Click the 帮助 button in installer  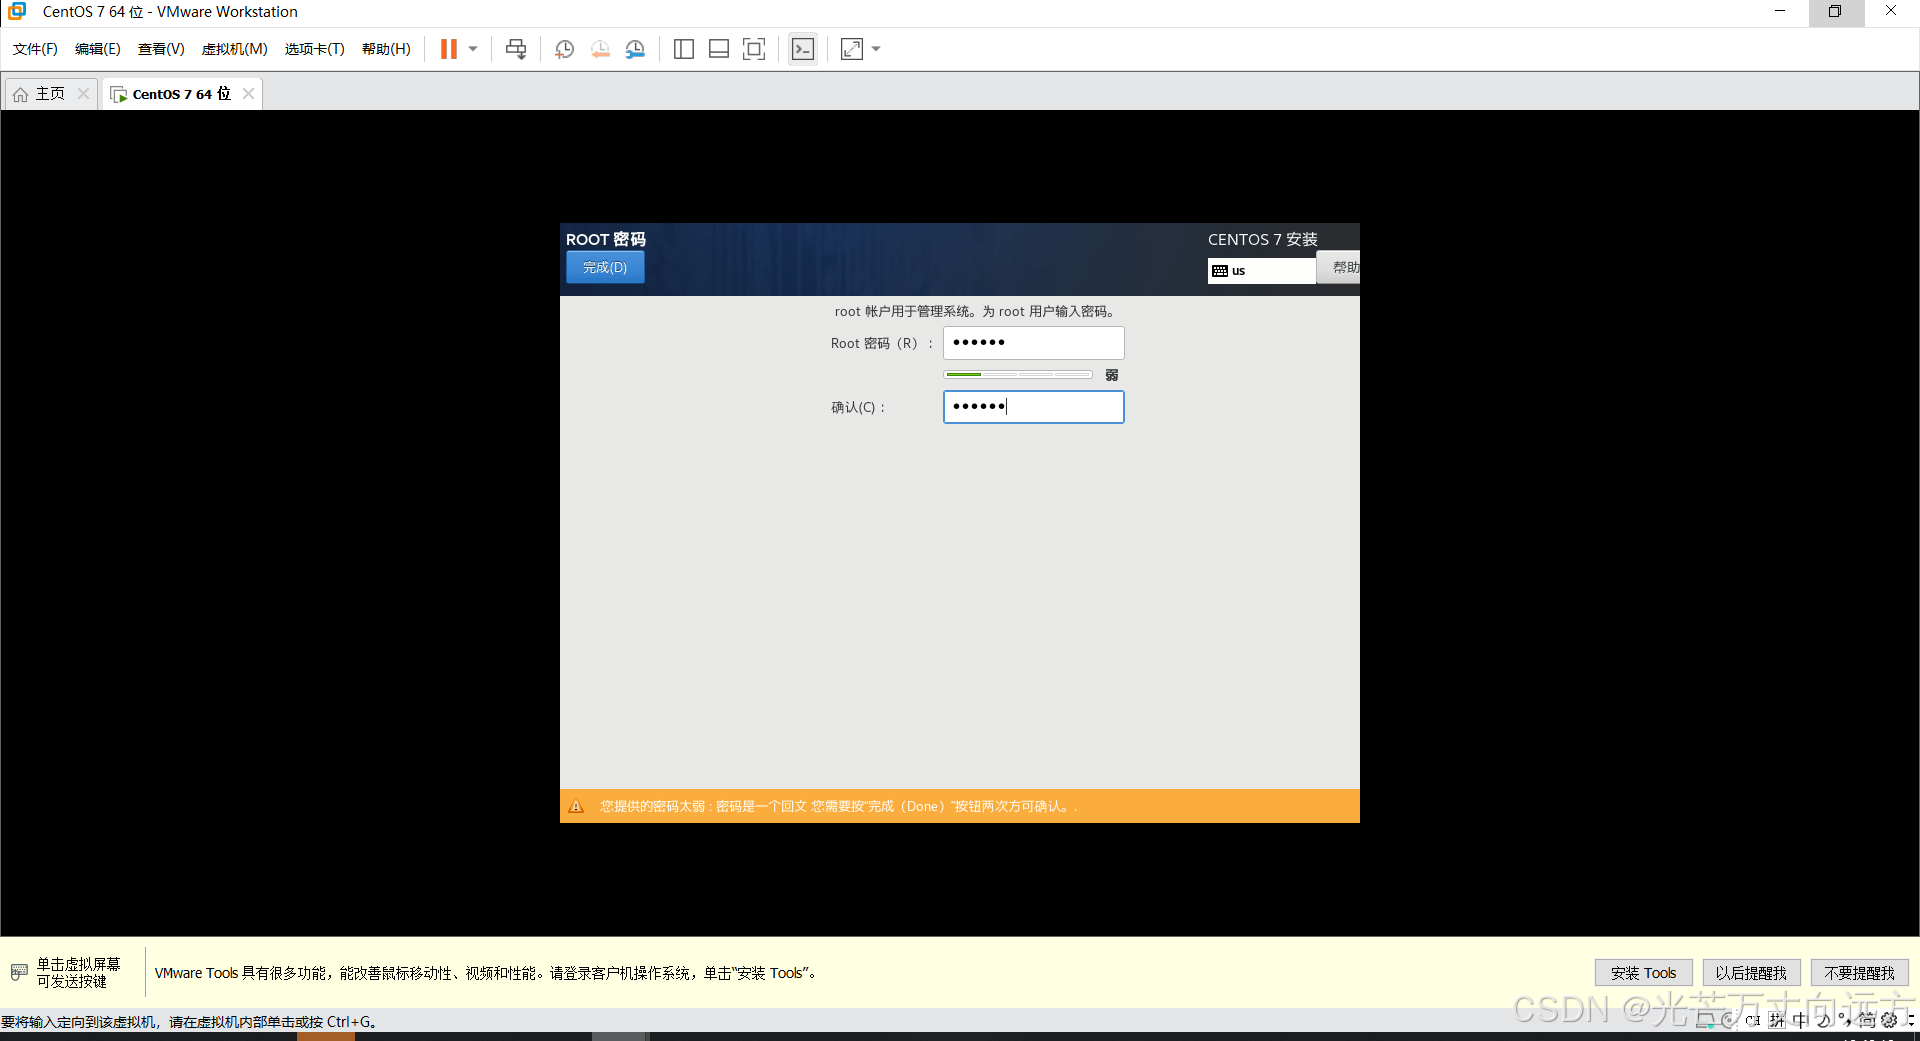(1340, 267)
